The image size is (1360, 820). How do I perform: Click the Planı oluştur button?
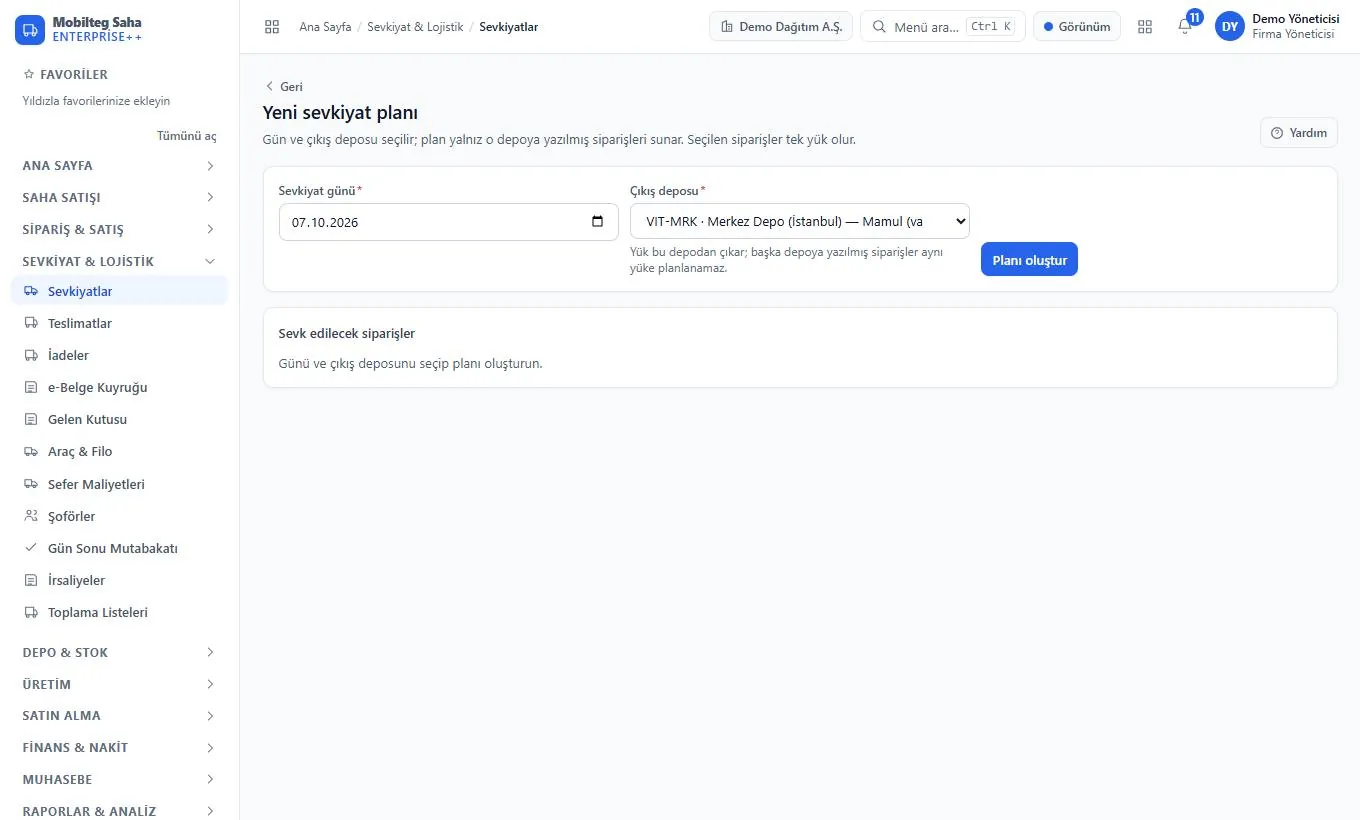(1029, 260)
